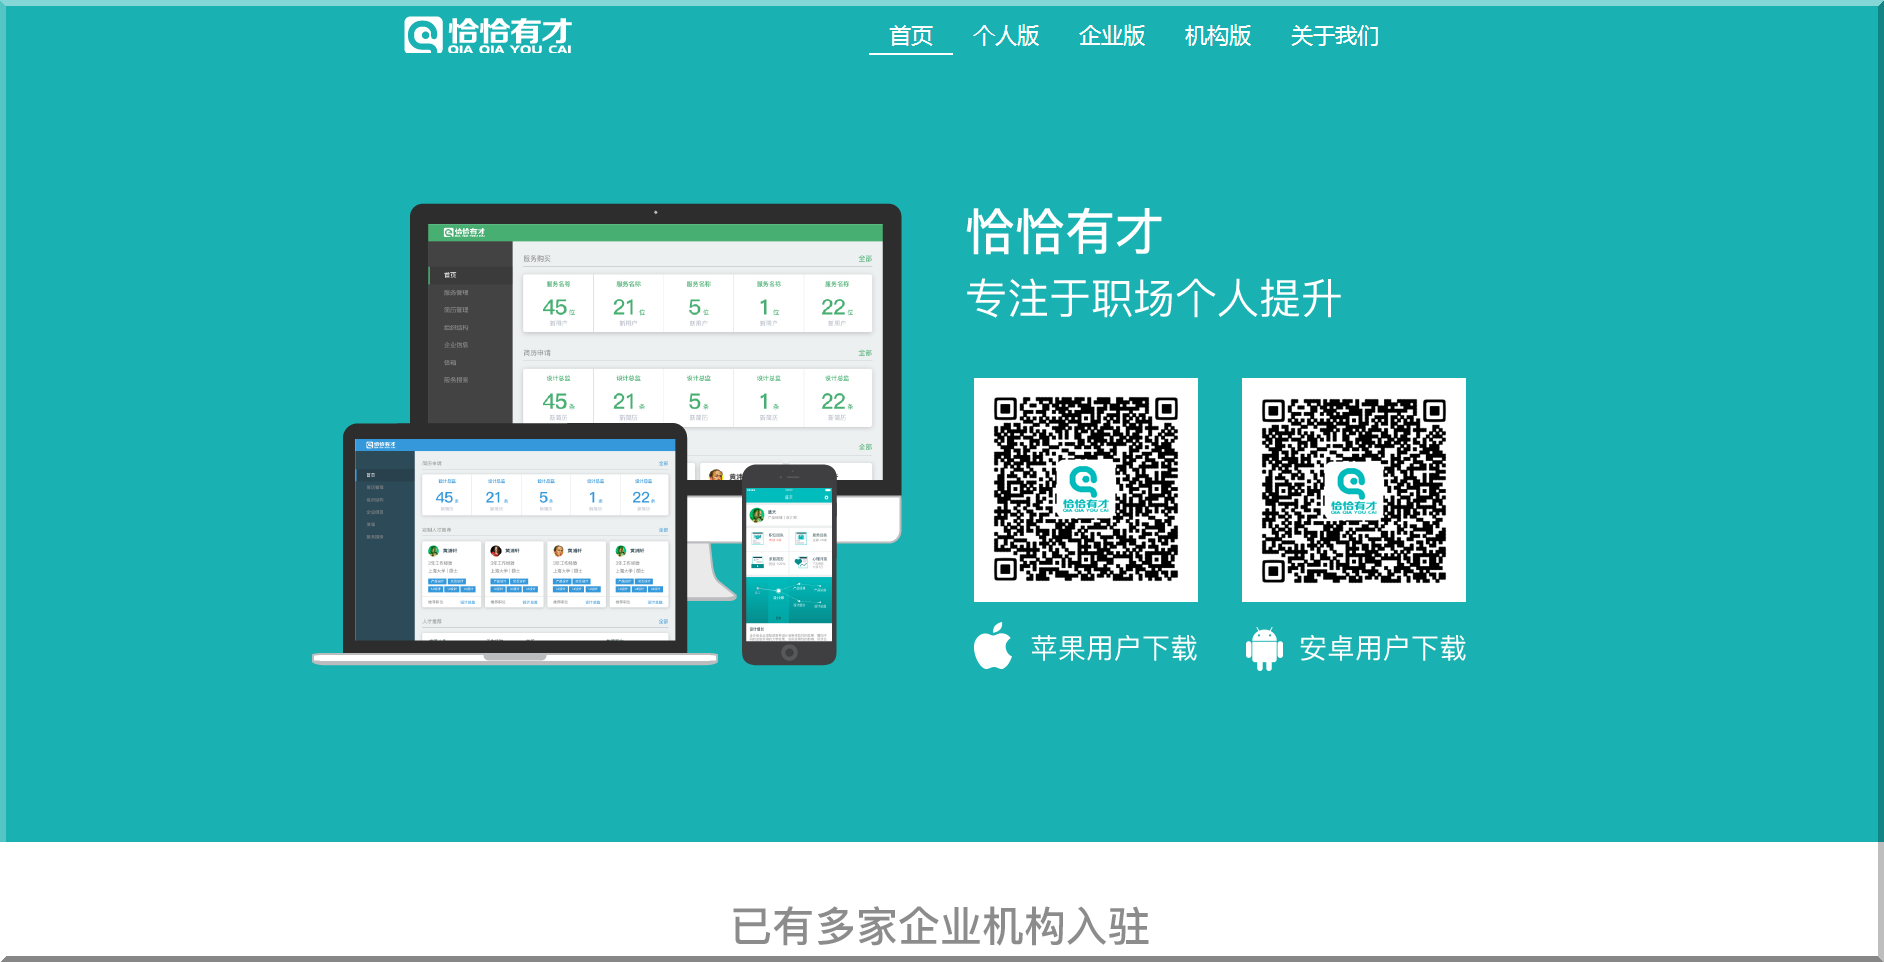Open the 首页 navigation tab
Image resolution: width=1884 pixels, height=962 pixels.
tap(910, 36)
